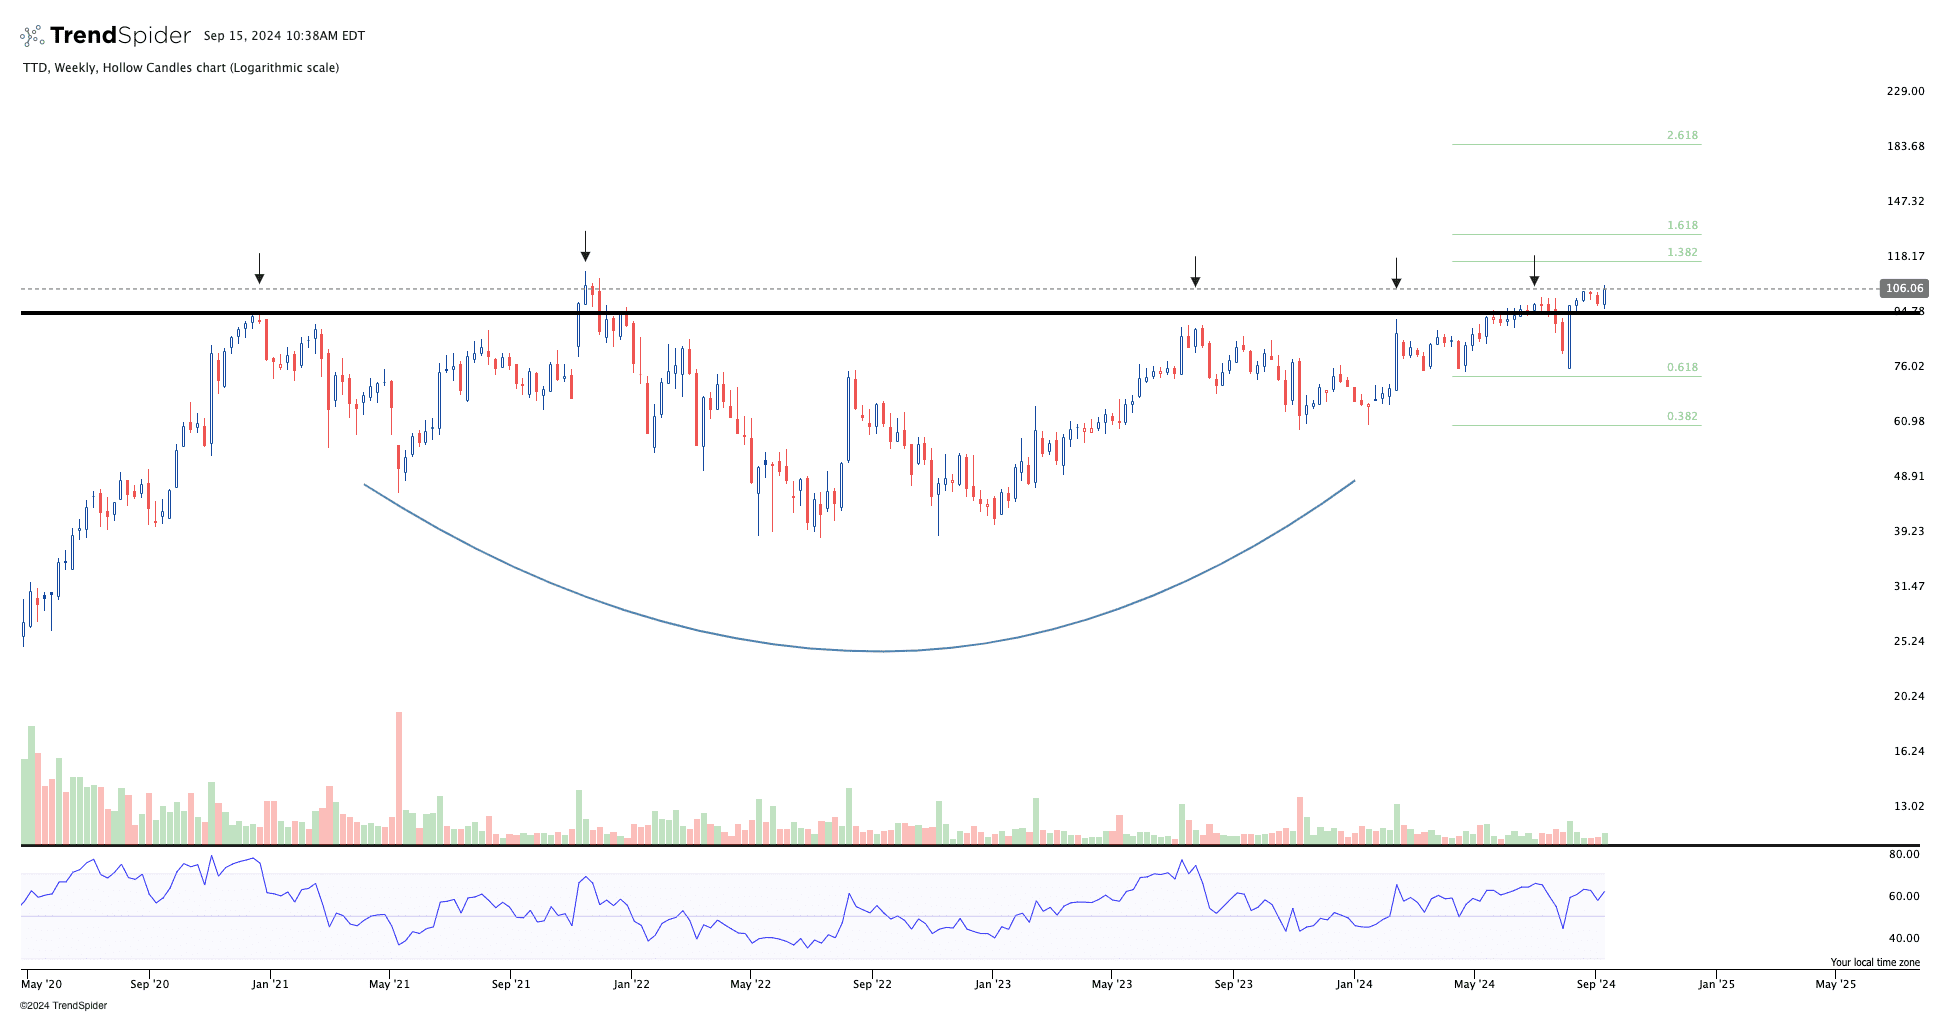Click the Jan '25 label on the time axis
1950x1015 pixels.
(x=1716, y=984)
